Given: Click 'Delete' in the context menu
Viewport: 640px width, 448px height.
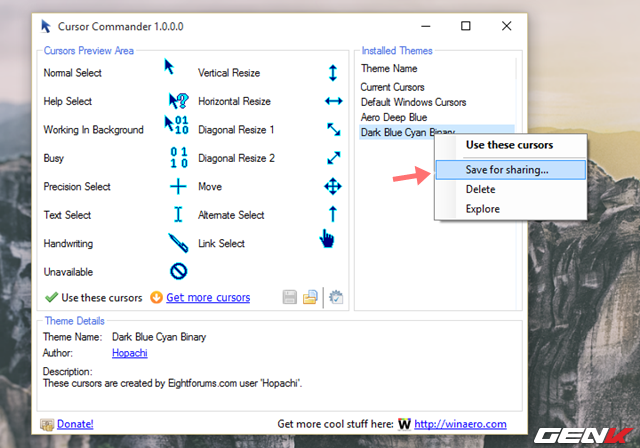Looking at the screenshot, I should coord(480,189).
